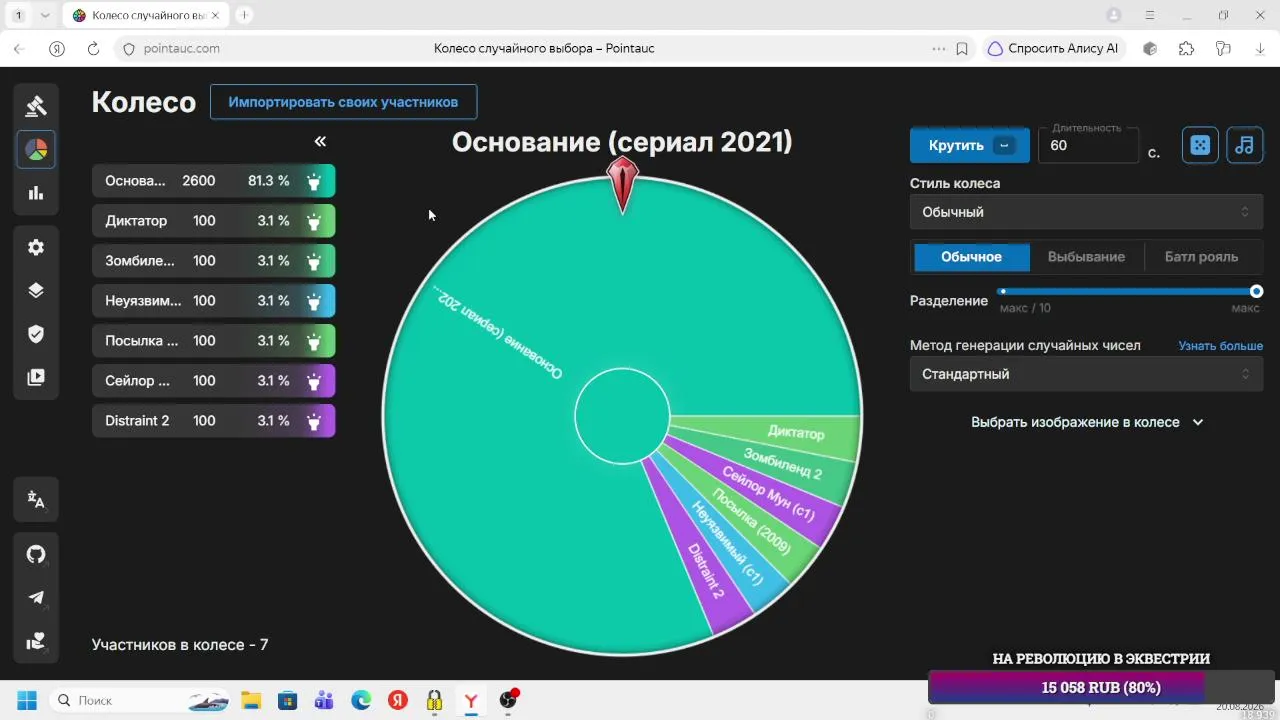
Task: Select the Диктатор participant row
Action: 213,221
